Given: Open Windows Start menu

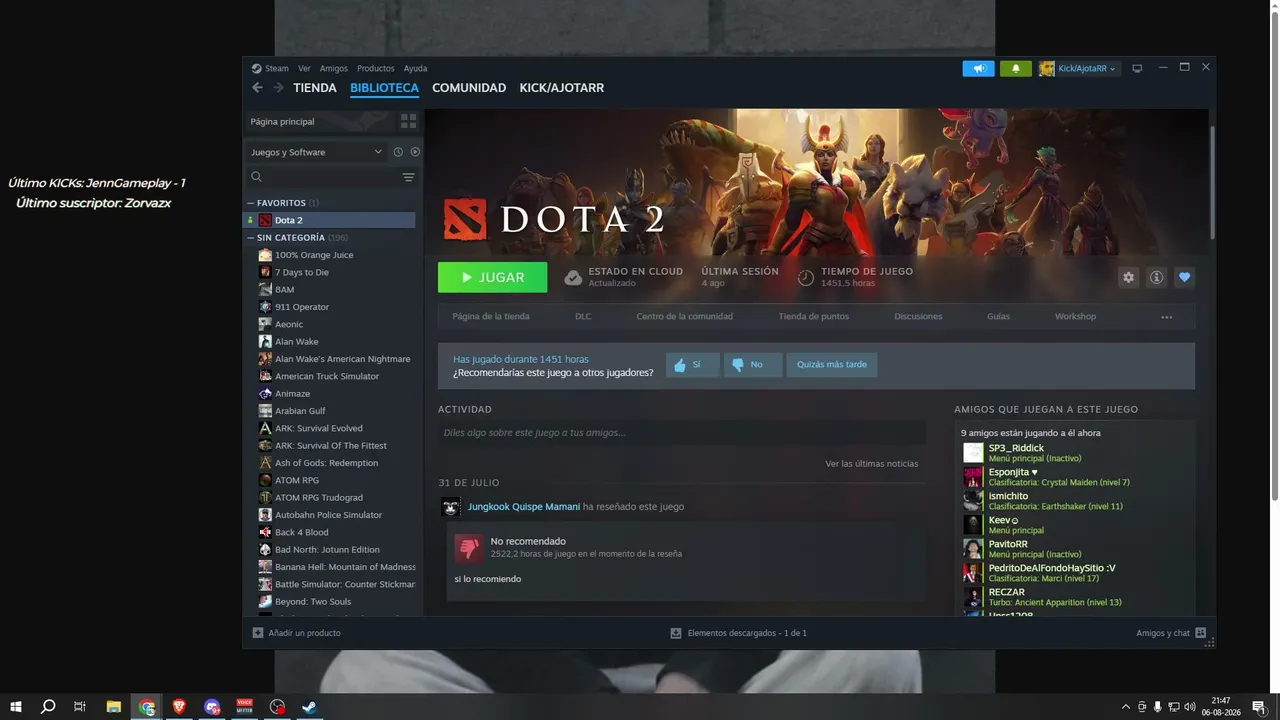Looking at the screenshot, I should [x=16, y=707].
